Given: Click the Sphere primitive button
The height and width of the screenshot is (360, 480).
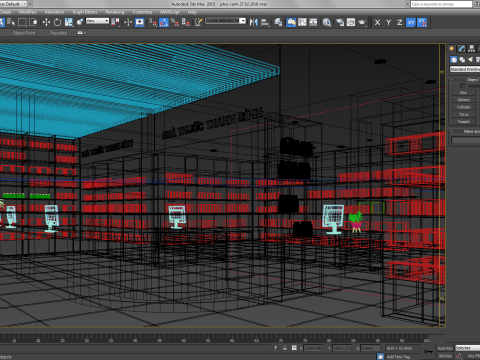Looking at the screenshot, I should [x=464, y=100].
